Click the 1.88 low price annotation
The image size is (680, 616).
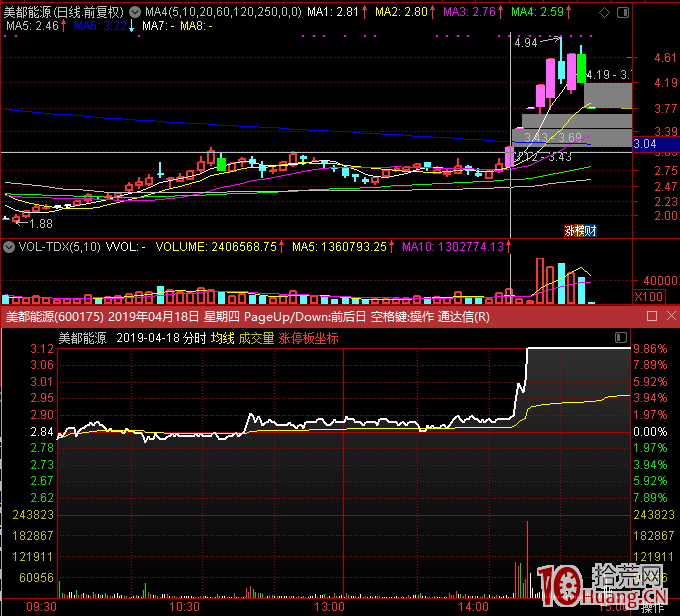pyautogui.click(x=41, y=224)
